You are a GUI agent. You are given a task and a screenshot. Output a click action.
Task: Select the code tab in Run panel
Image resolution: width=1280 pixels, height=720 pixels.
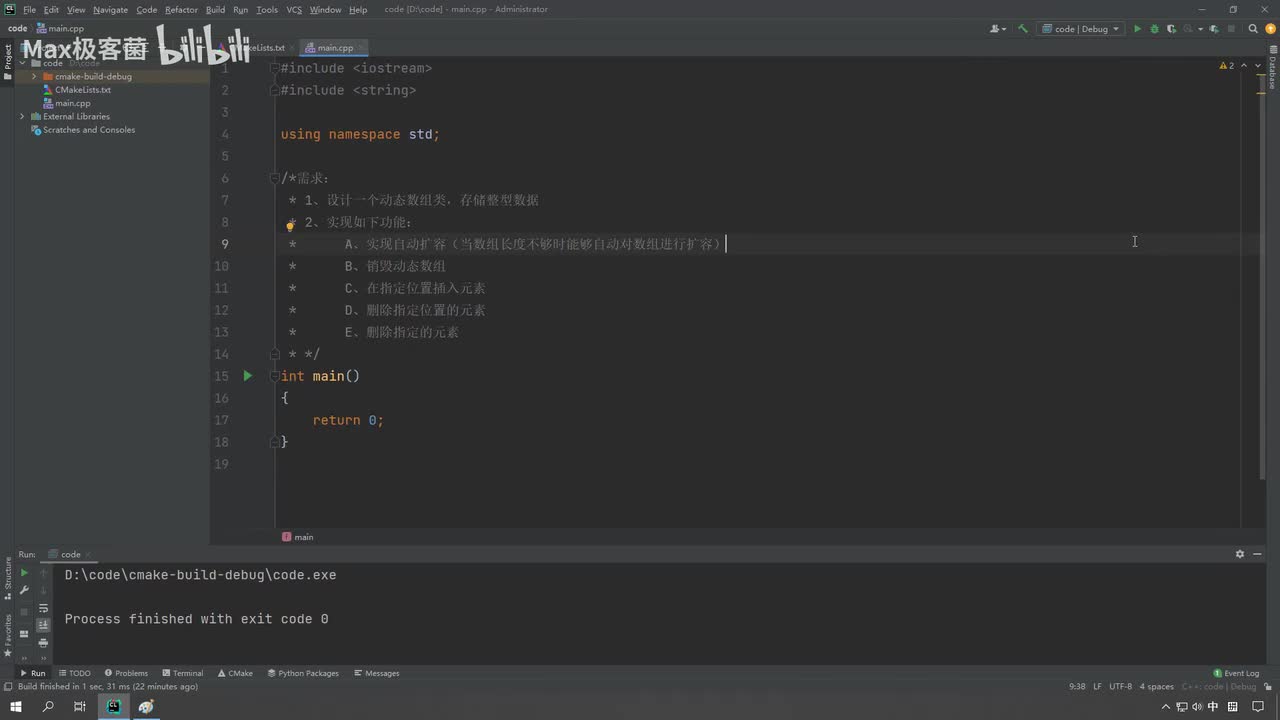point(70,554)
